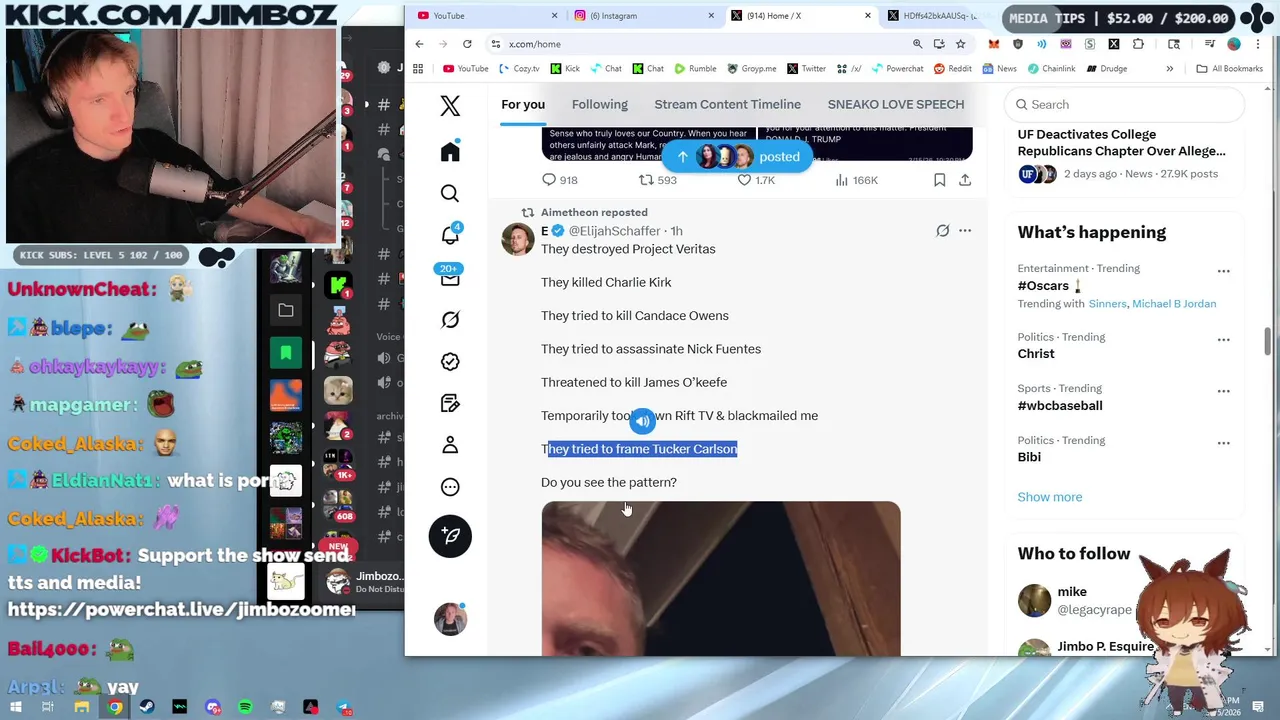1280x720 pixels.
Task: Click ElijahSchaffer profile avatar
Action: pyautogui.click(x=518, y=240)
